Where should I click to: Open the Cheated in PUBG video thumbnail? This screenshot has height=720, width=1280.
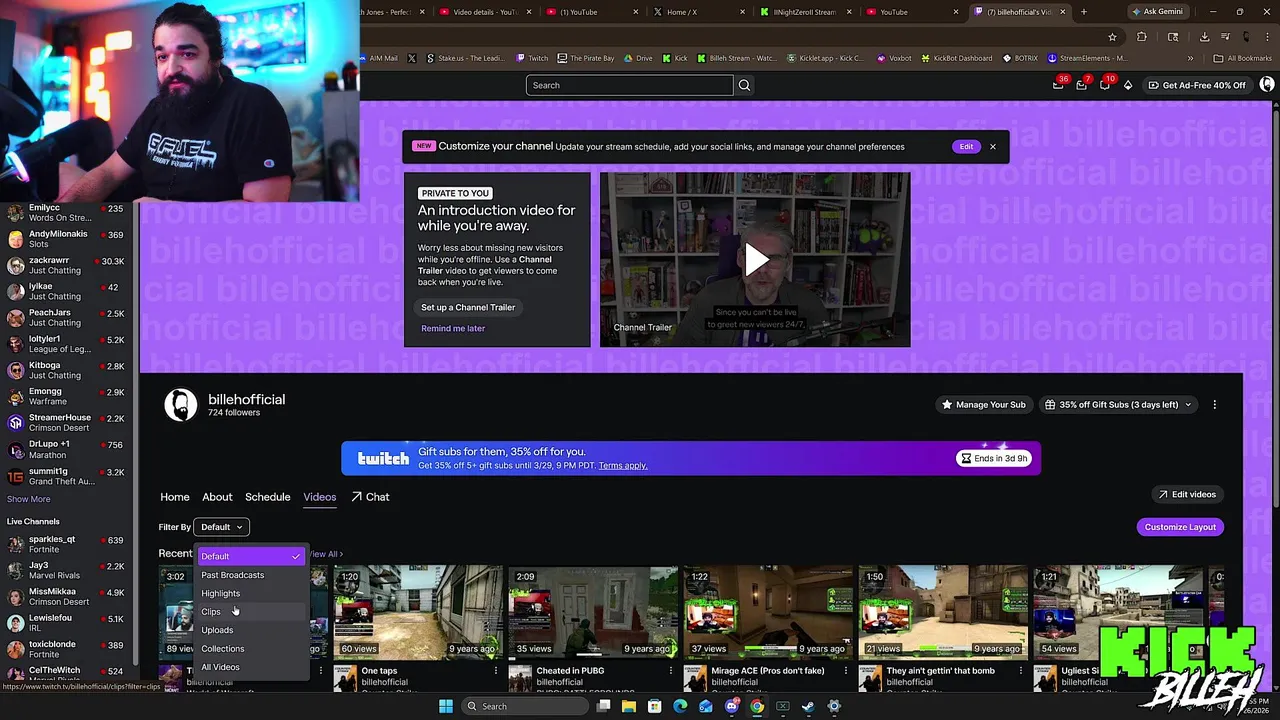pyautogui.click(x=593, y=612)
